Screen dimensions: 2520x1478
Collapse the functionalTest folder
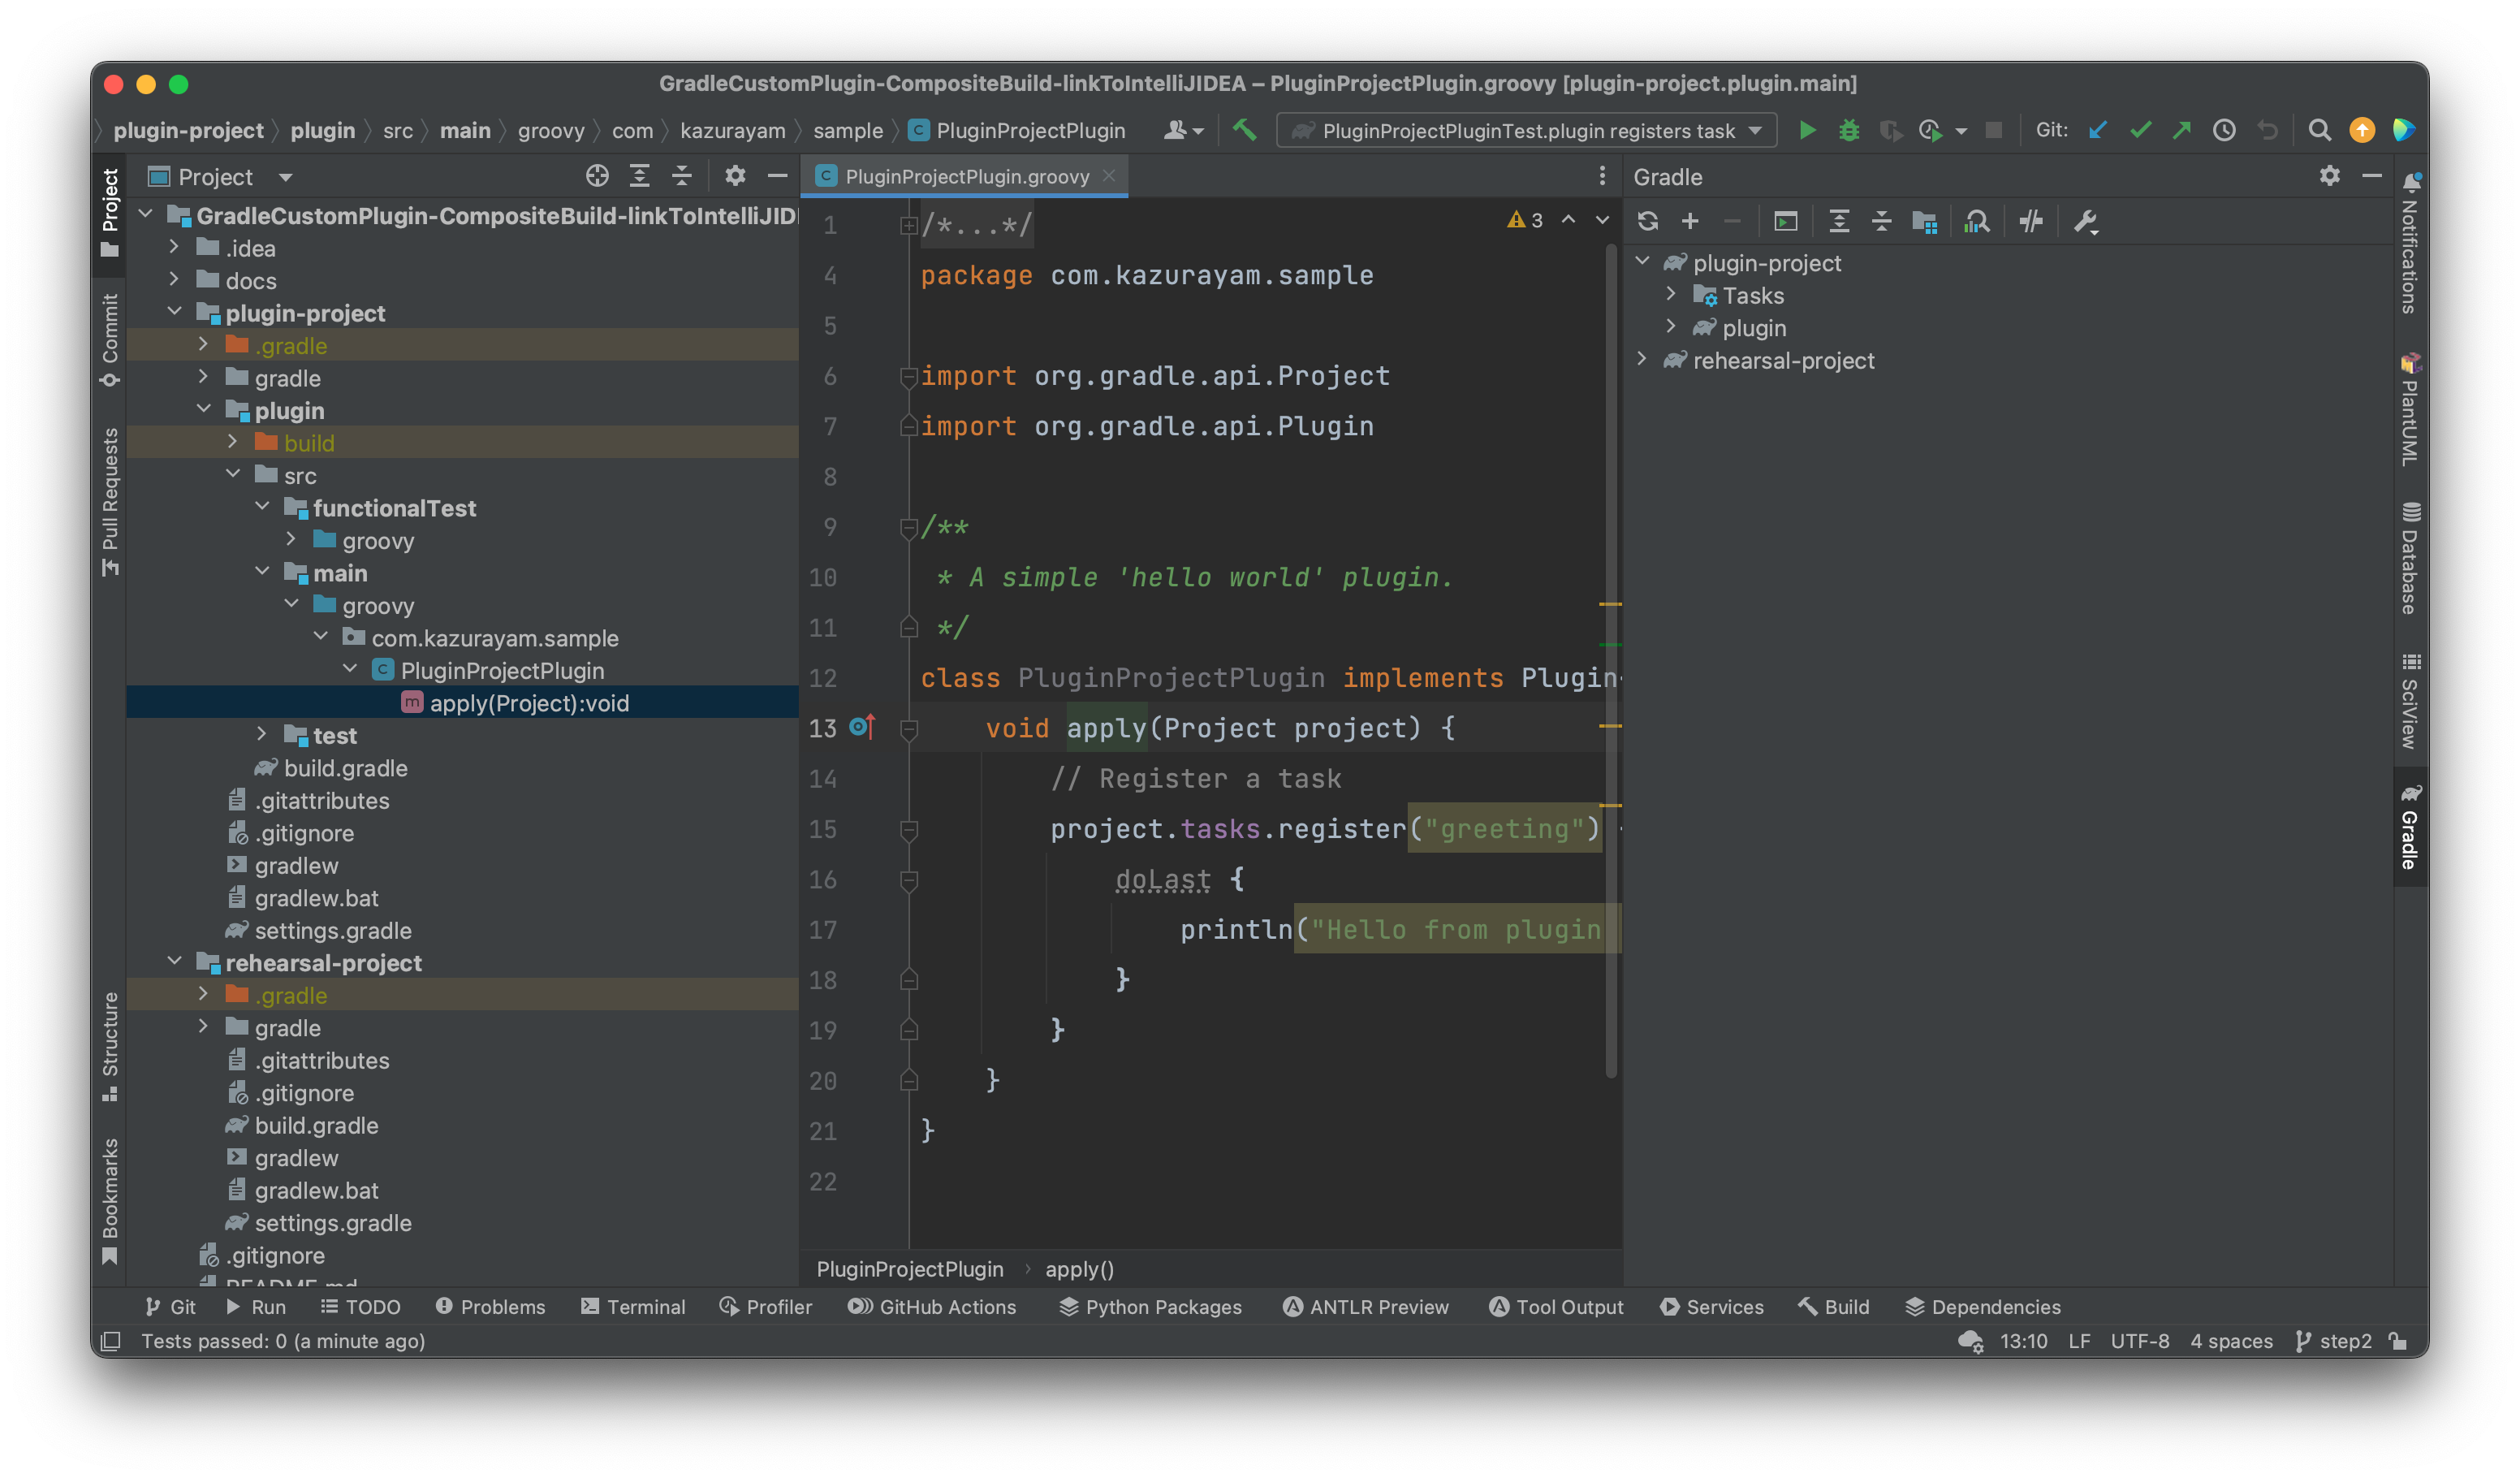click(262, 507)
